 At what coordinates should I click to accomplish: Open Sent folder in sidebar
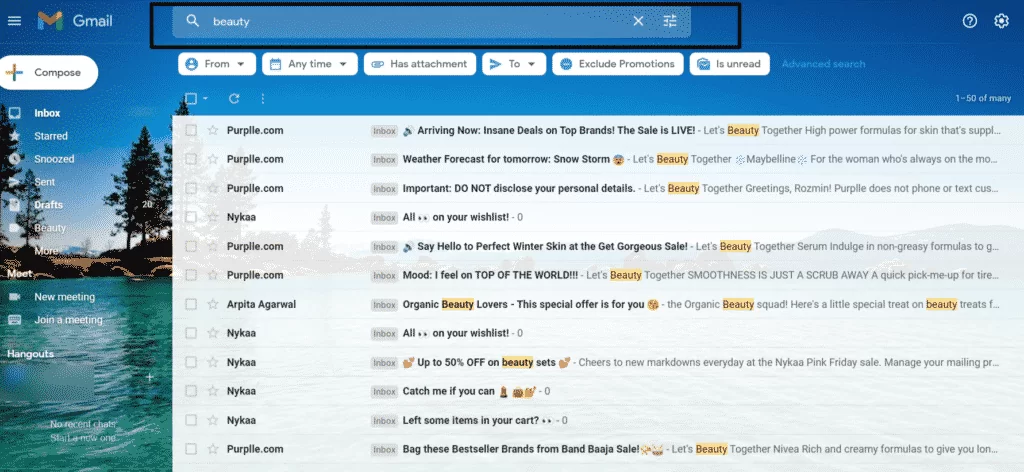tap(44, 181)
